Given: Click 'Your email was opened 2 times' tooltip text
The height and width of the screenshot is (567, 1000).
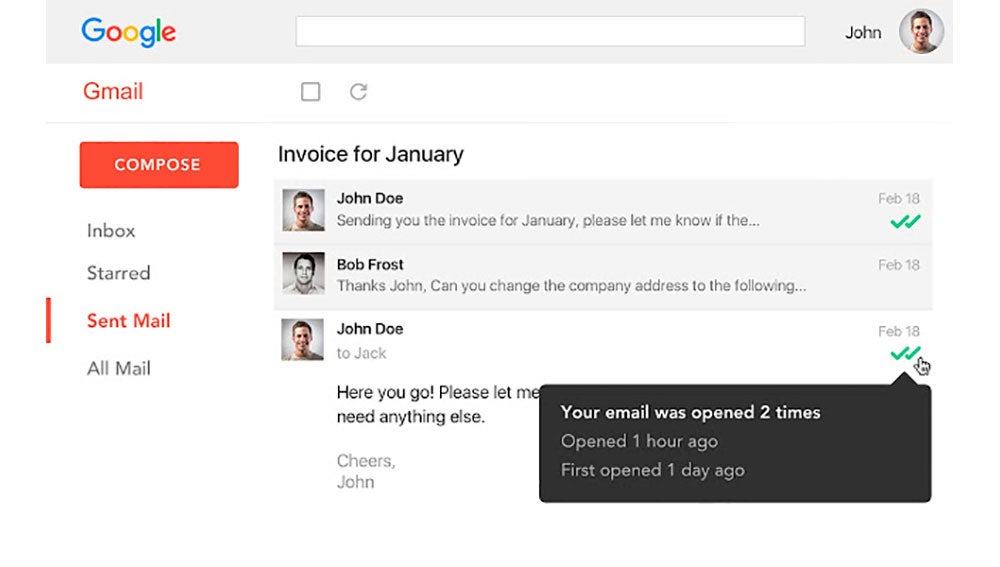Looking at the screenshot, I should coord(691,413).
